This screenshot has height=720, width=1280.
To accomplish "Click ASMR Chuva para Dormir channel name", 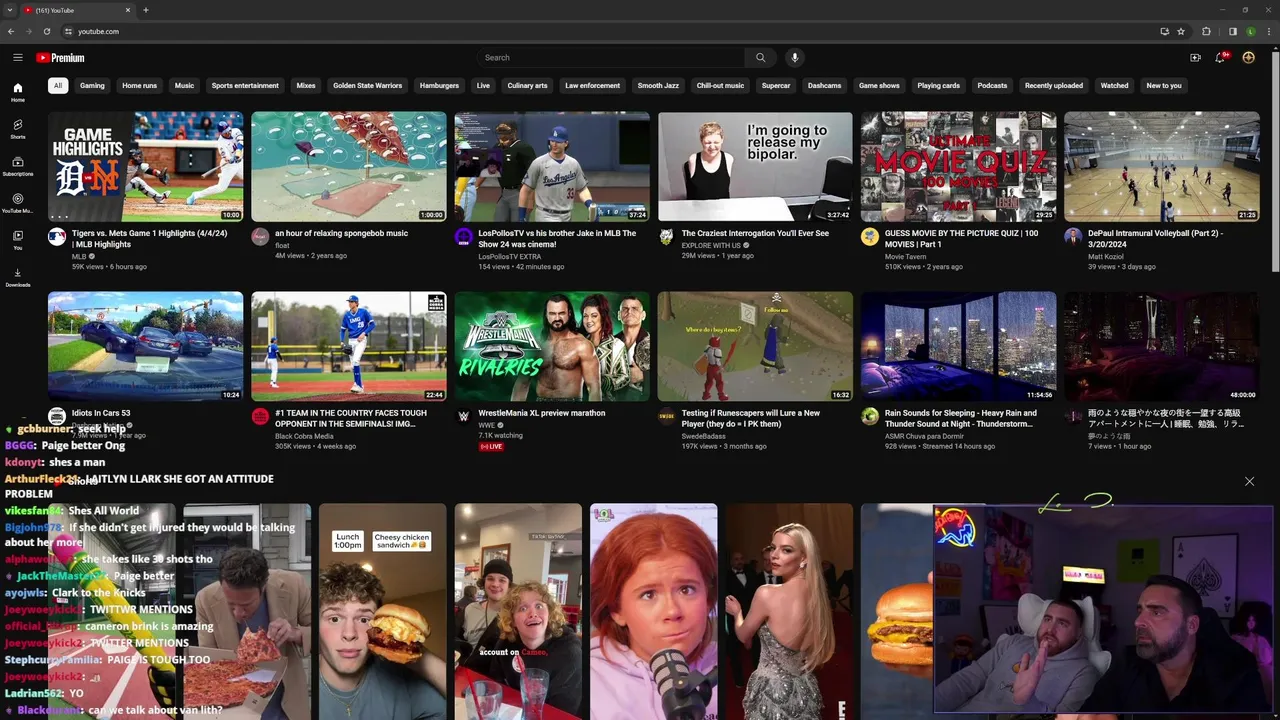I will 924,436.
